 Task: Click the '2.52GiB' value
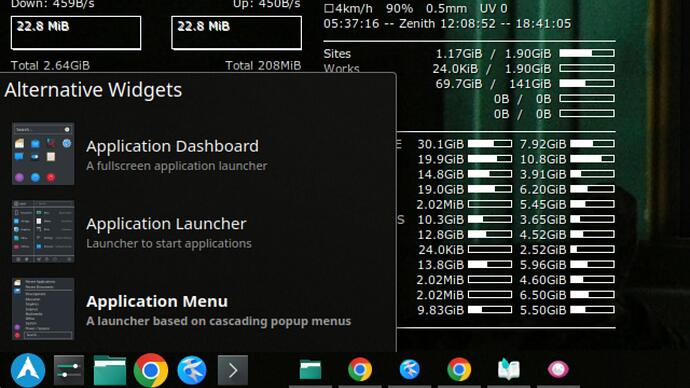(543, 249)
